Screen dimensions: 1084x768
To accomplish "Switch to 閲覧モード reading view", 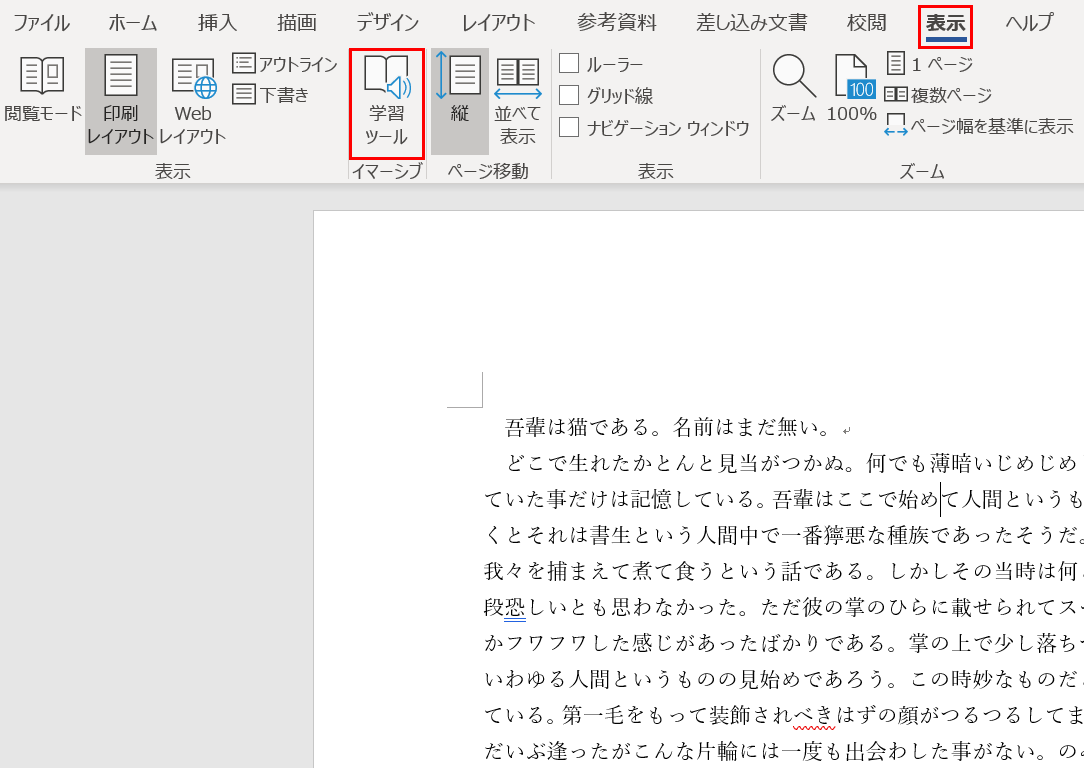I will point(43,90).
